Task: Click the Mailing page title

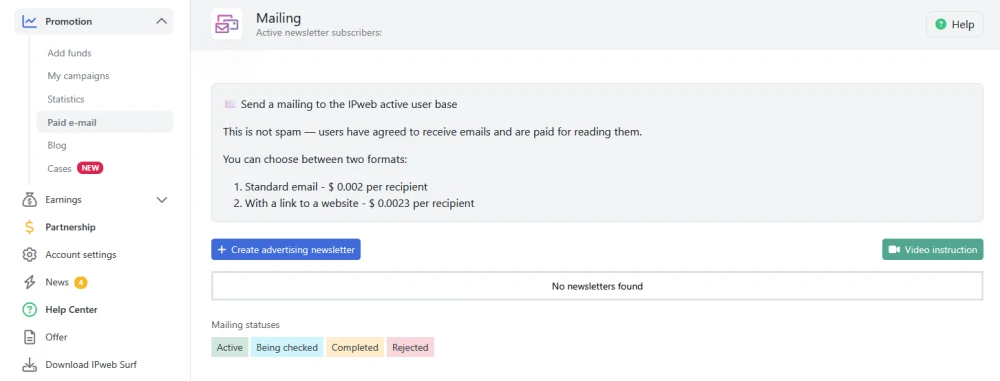Action: tap(278, 18)
